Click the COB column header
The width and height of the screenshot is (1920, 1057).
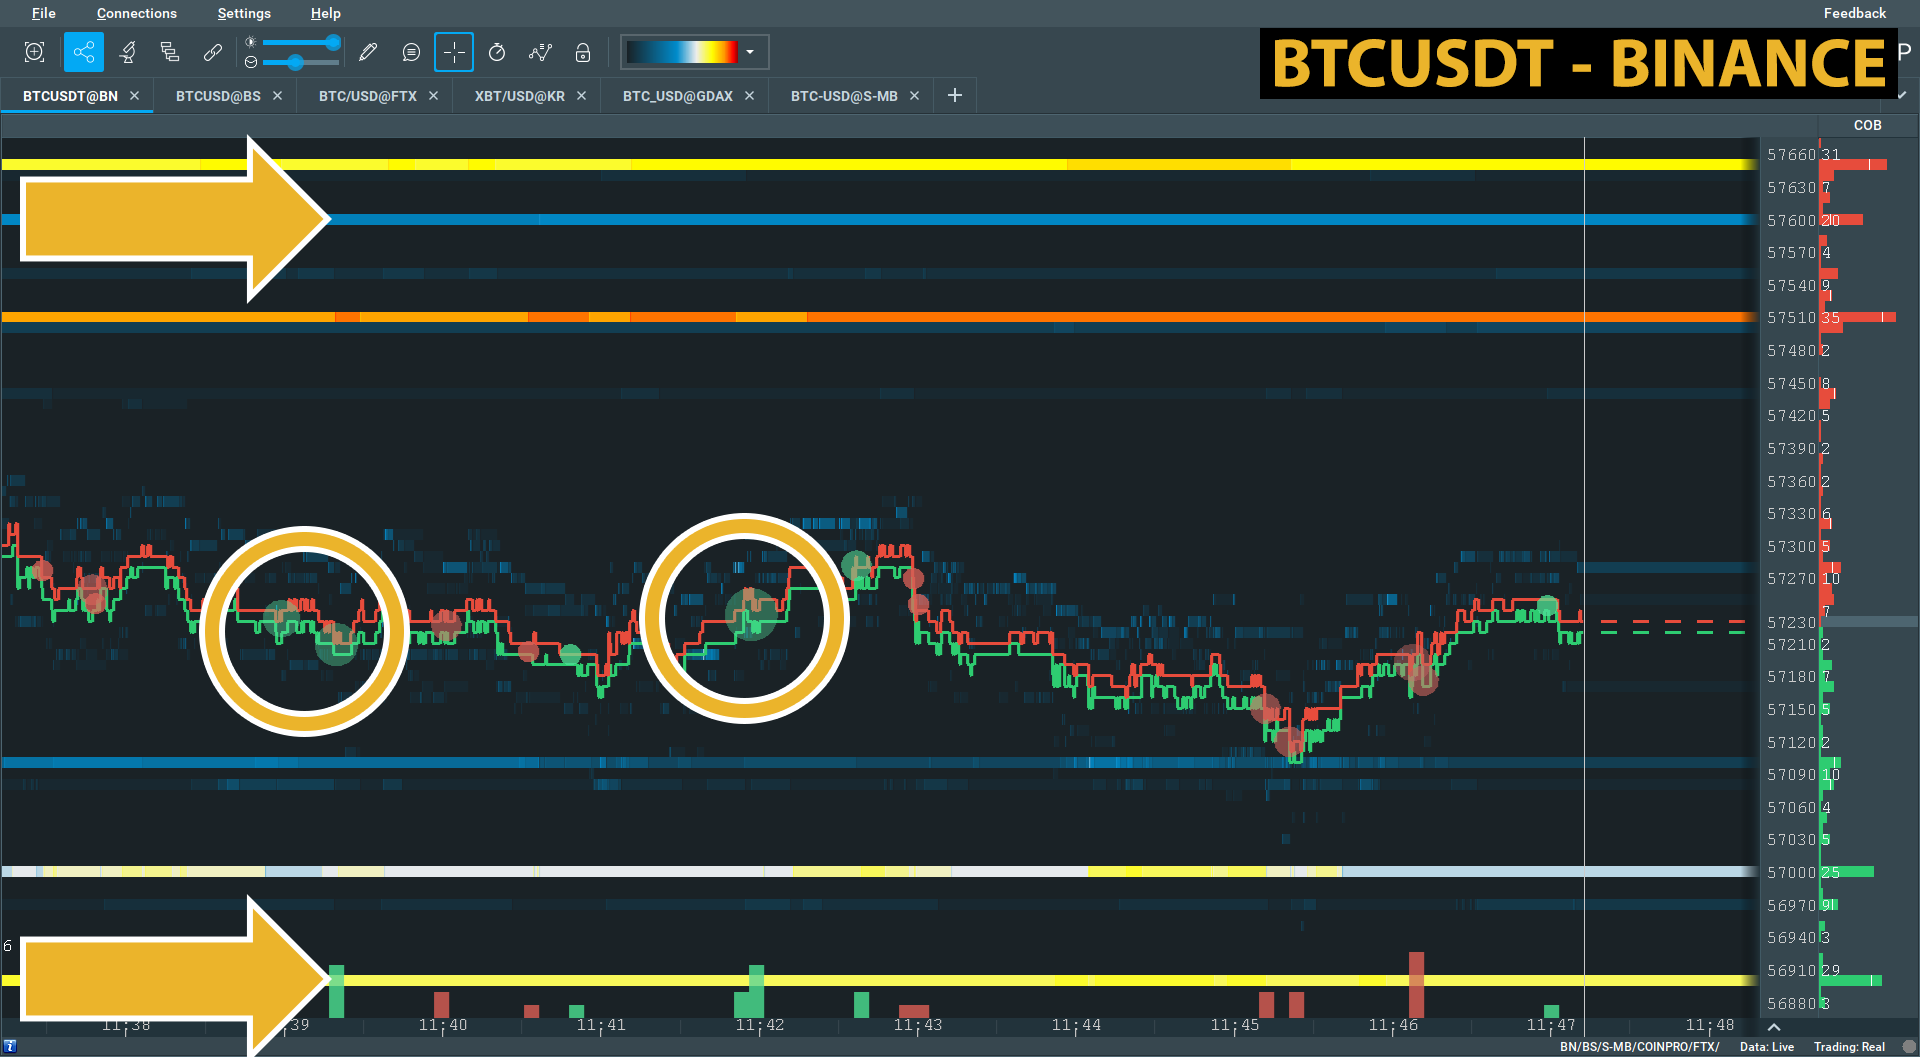1867,125
